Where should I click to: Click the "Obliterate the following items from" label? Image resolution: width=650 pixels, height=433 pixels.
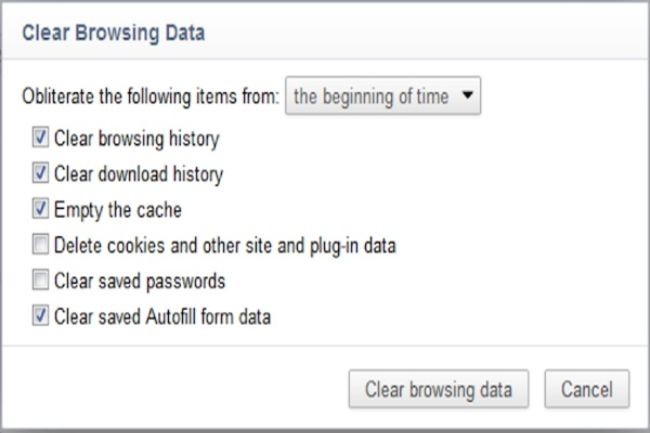pos(150,98)
